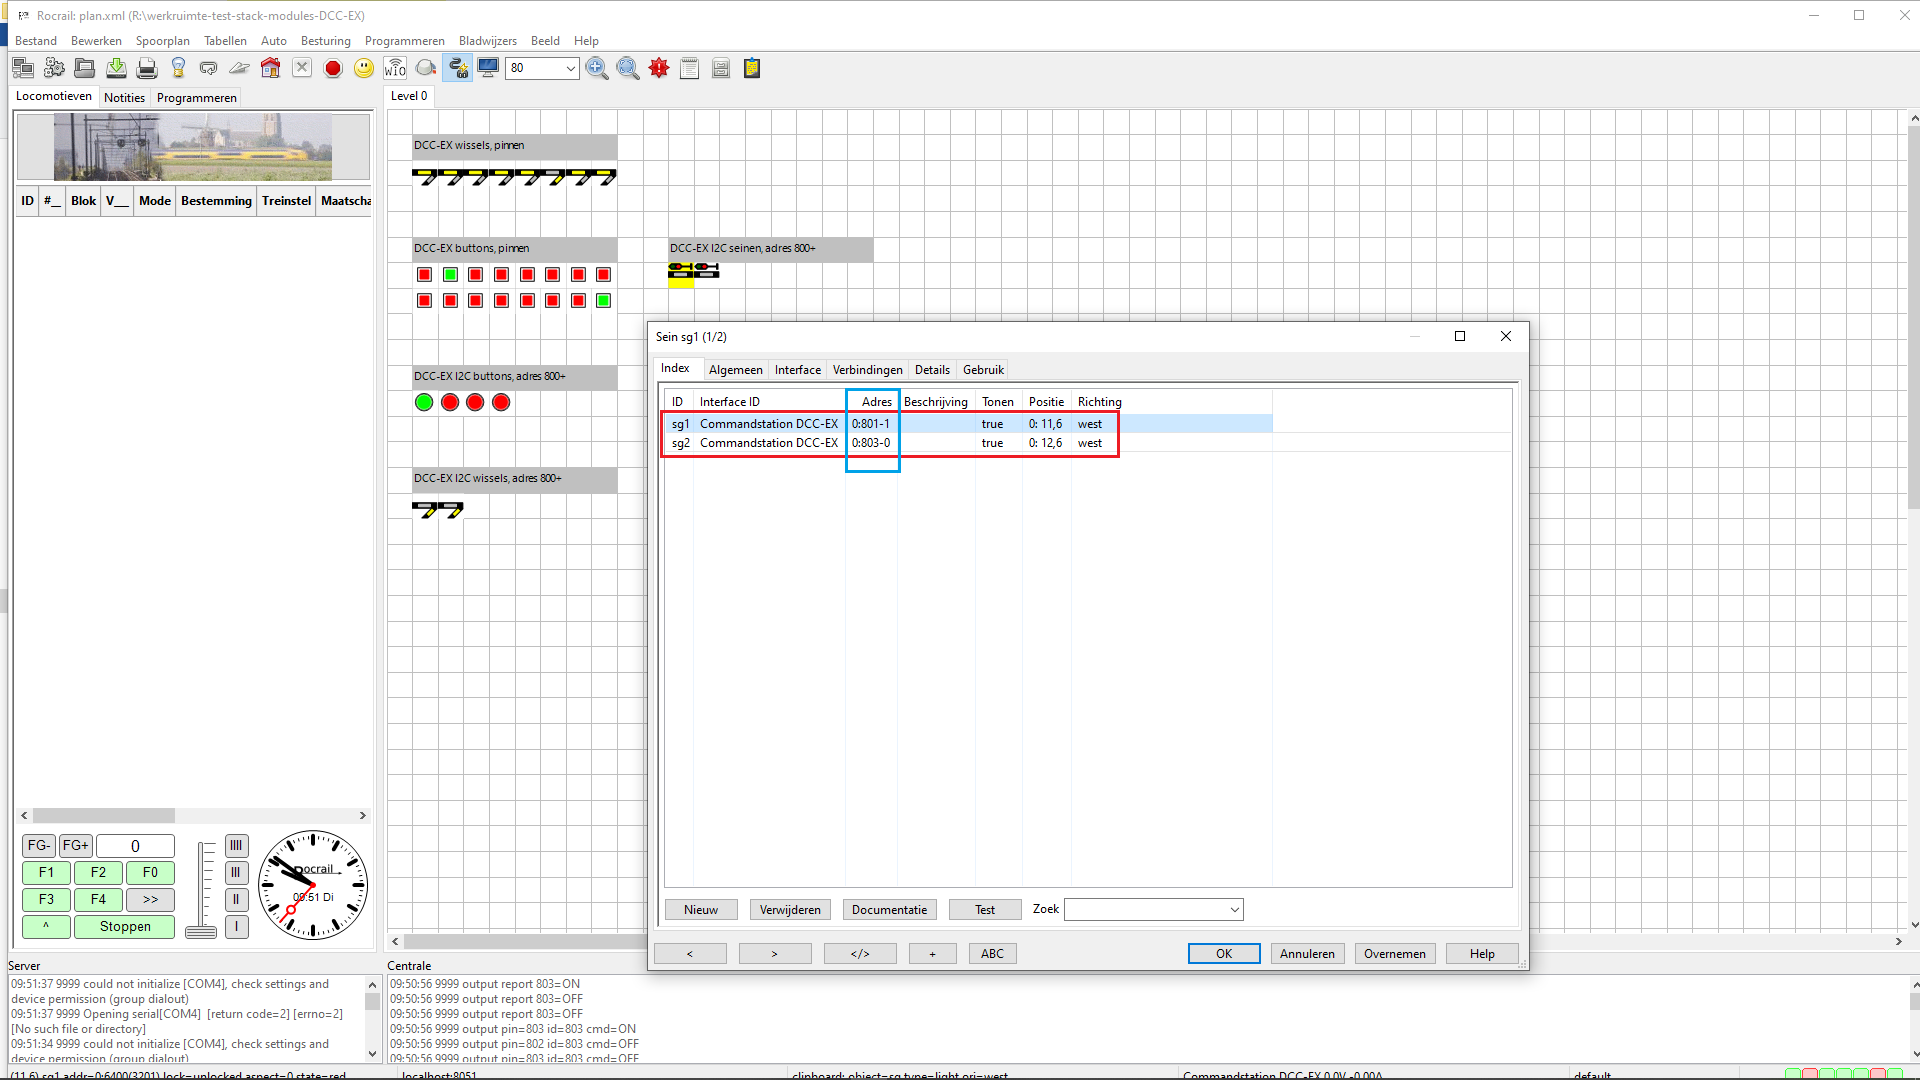Click the yellow smiley face icon
The image size is (1920, 1080).
pos(364,68)
